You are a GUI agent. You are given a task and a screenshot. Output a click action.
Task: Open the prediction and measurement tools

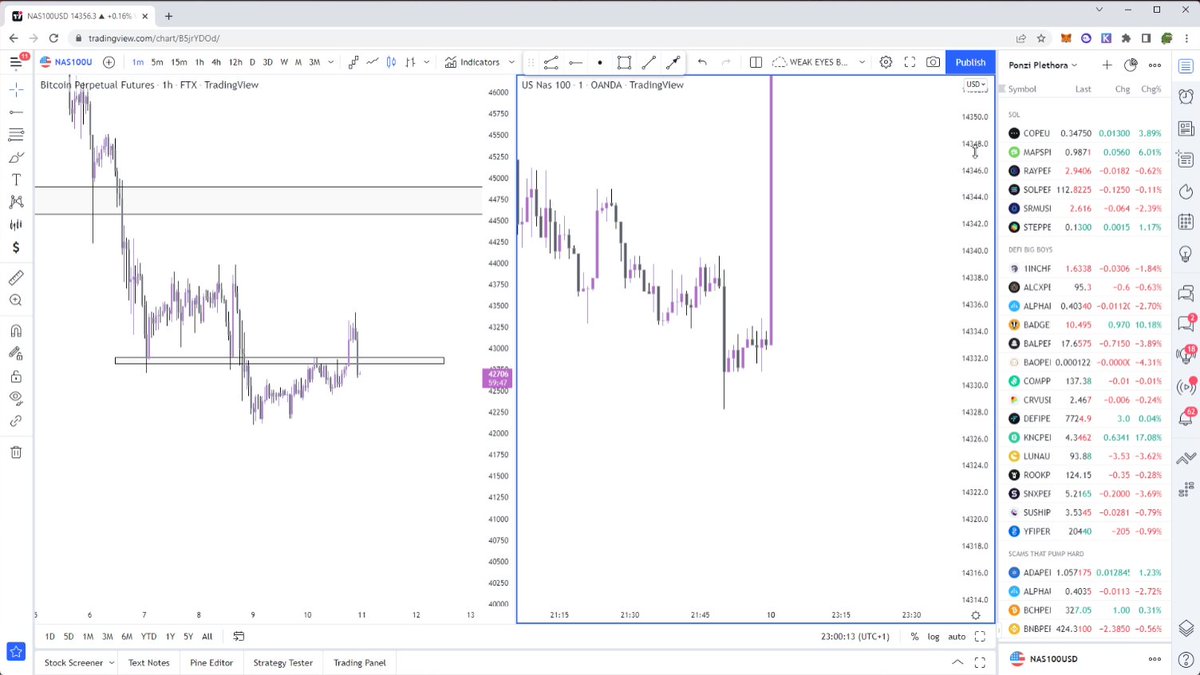coord(16,225)
